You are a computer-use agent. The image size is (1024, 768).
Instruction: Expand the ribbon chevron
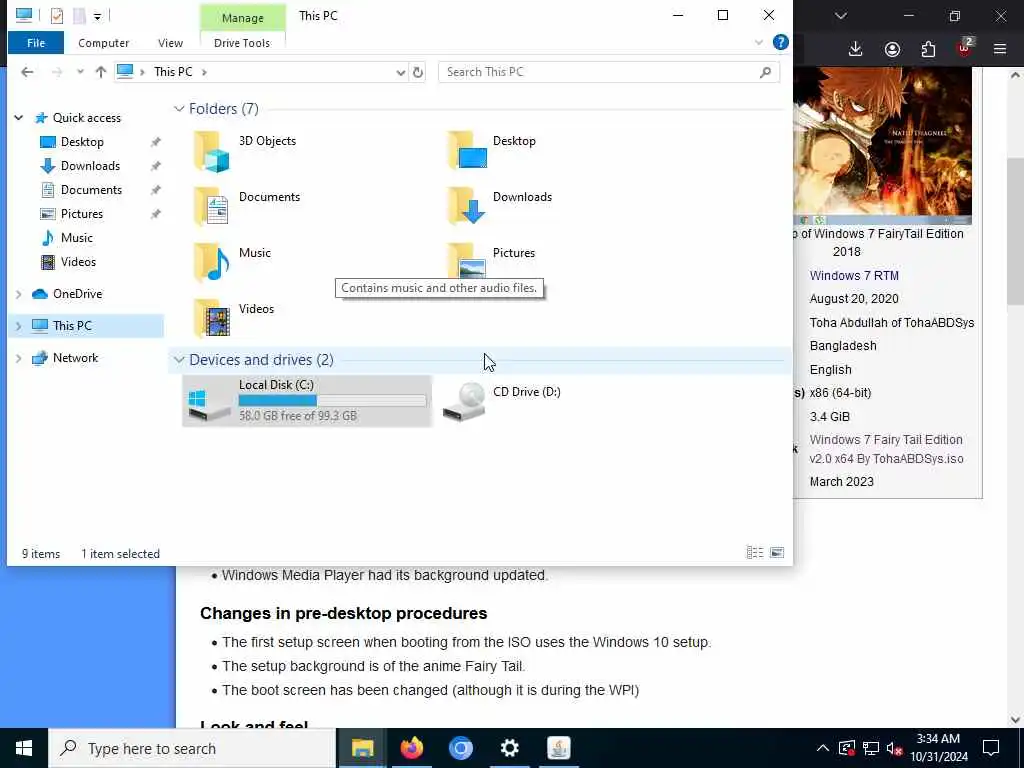tap(759, 42)
